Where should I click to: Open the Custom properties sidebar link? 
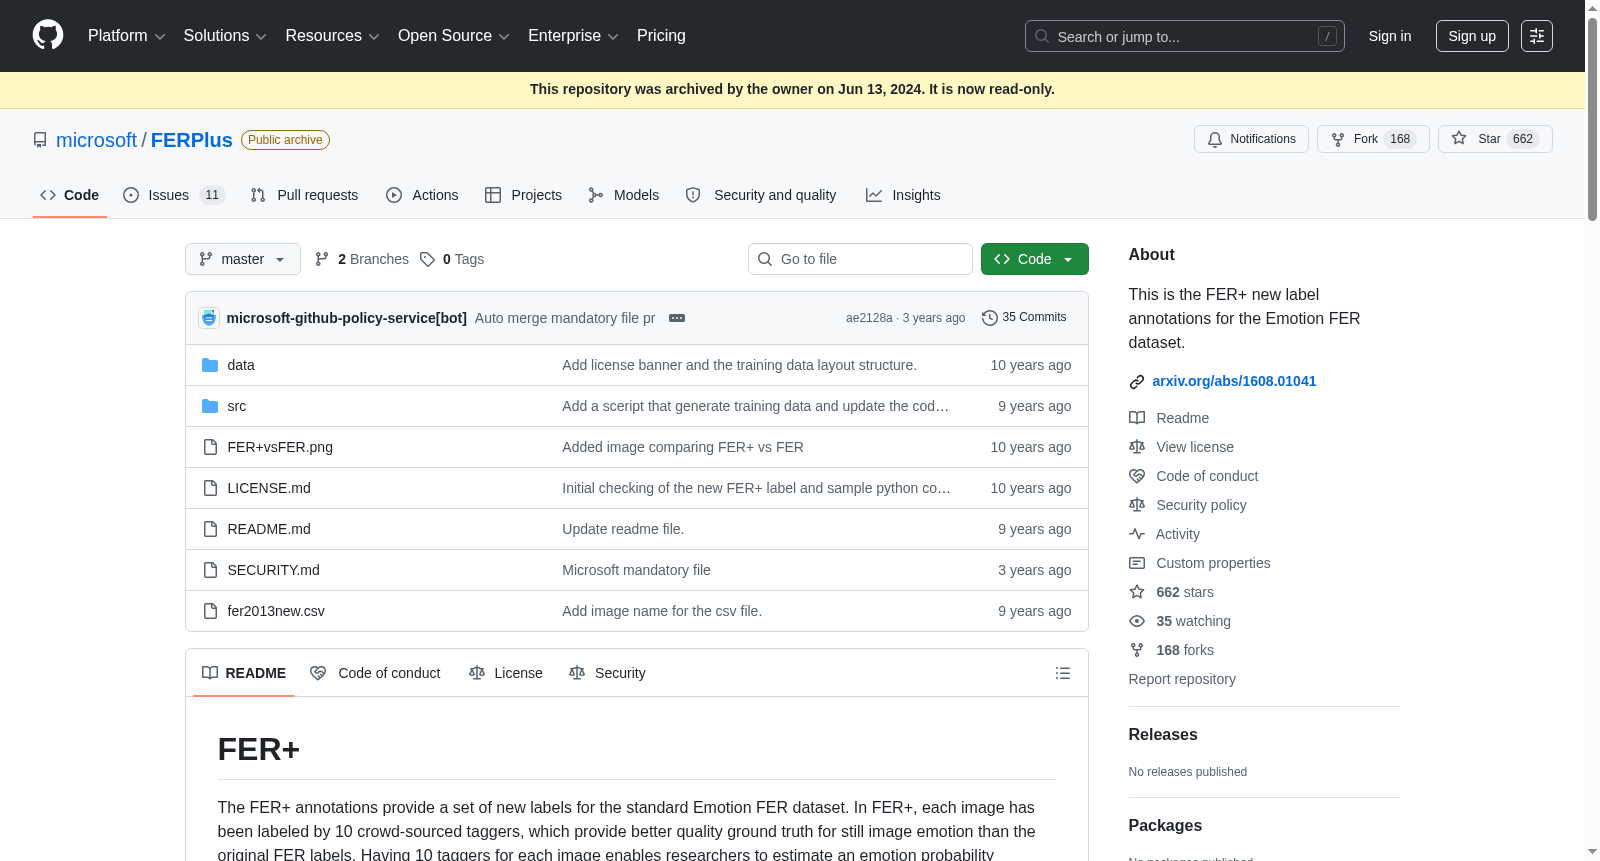coord(1213,563)
